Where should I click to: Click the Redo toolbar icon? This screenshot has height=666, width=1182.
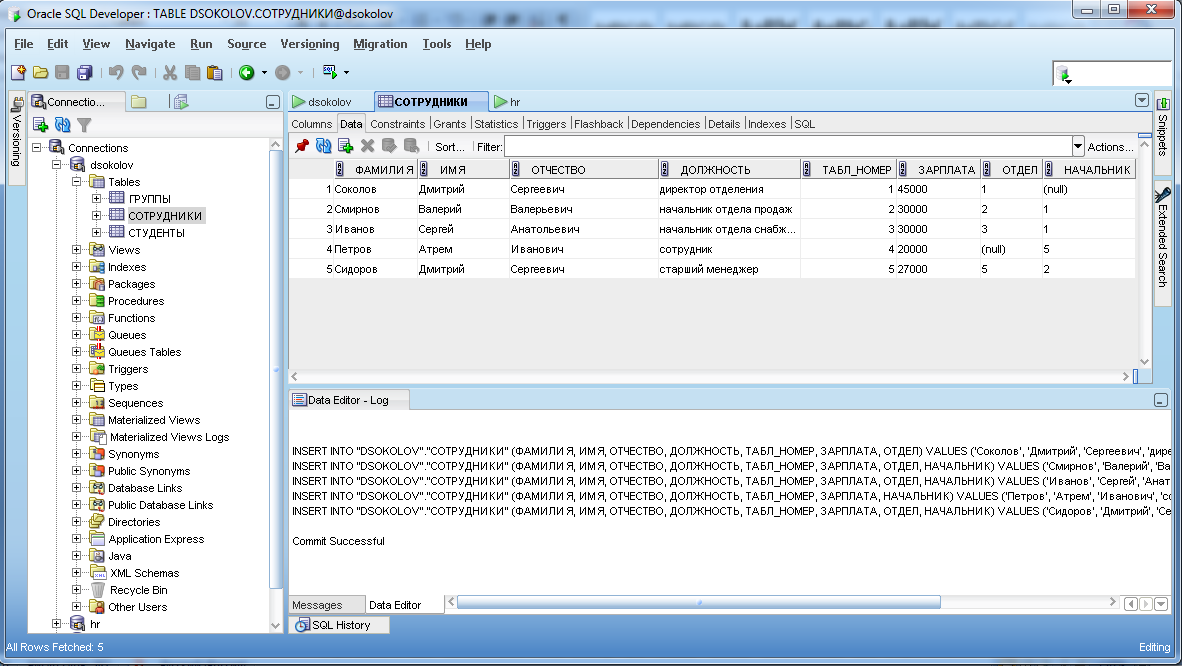tap(139, 72)
